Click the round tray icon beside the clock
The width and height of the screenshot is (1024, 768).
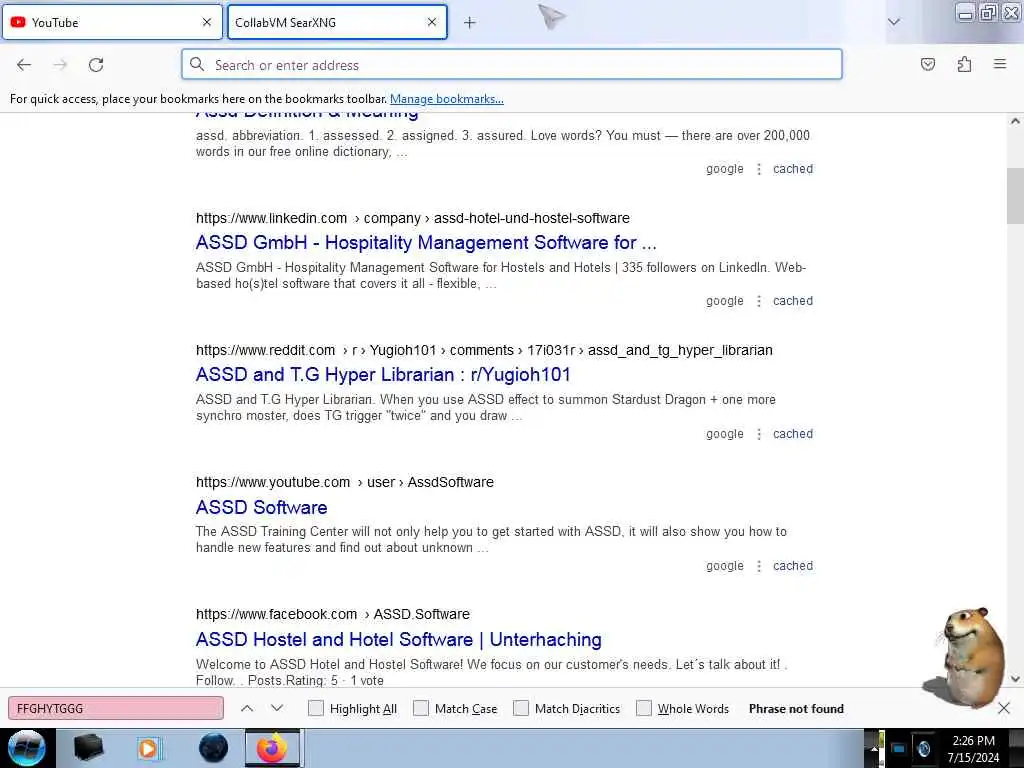click(923, 749)
